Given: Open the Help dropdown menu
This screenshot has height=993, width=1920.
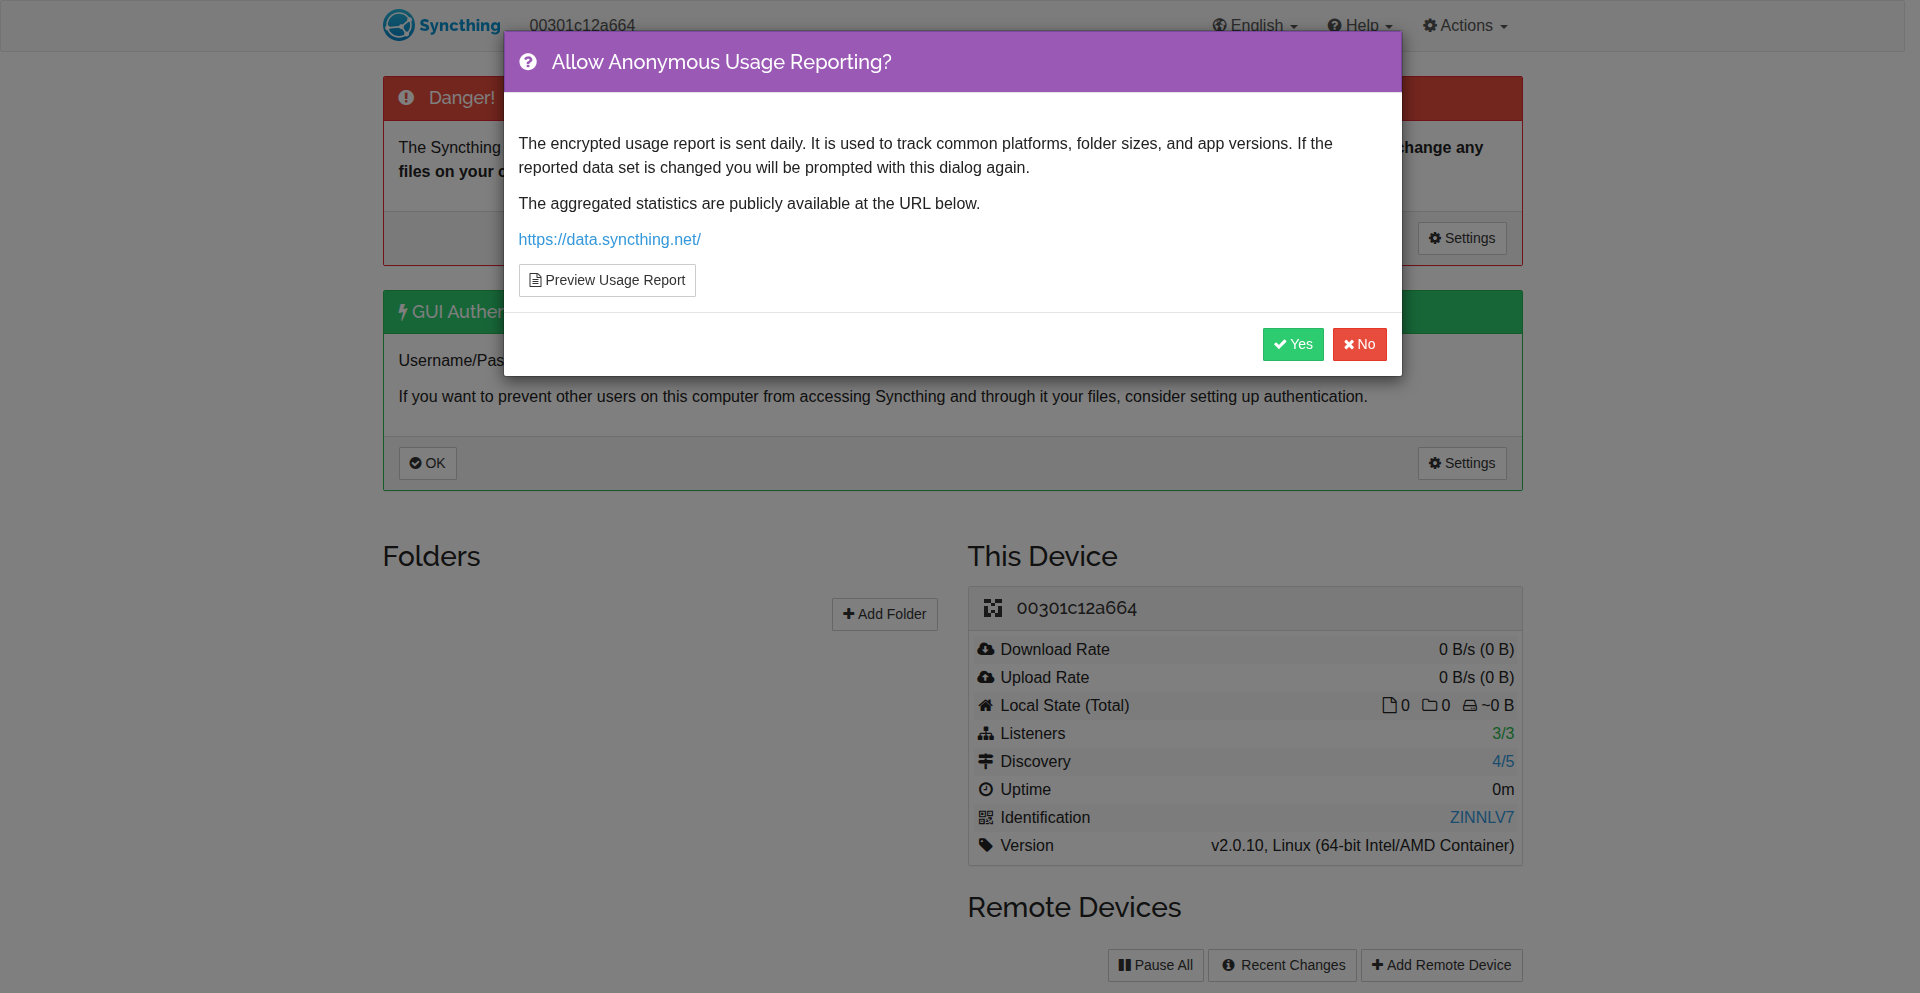Looking at the screenshot, I should click(x=1360, y=26).
